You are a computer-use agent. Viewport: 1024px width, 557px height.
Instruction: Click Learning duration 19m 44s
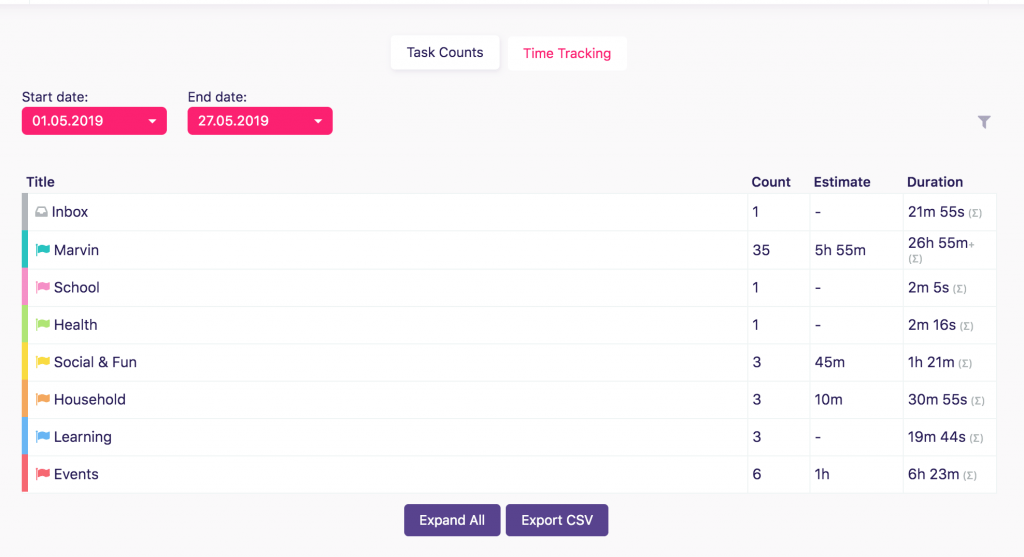coord(936,437)
